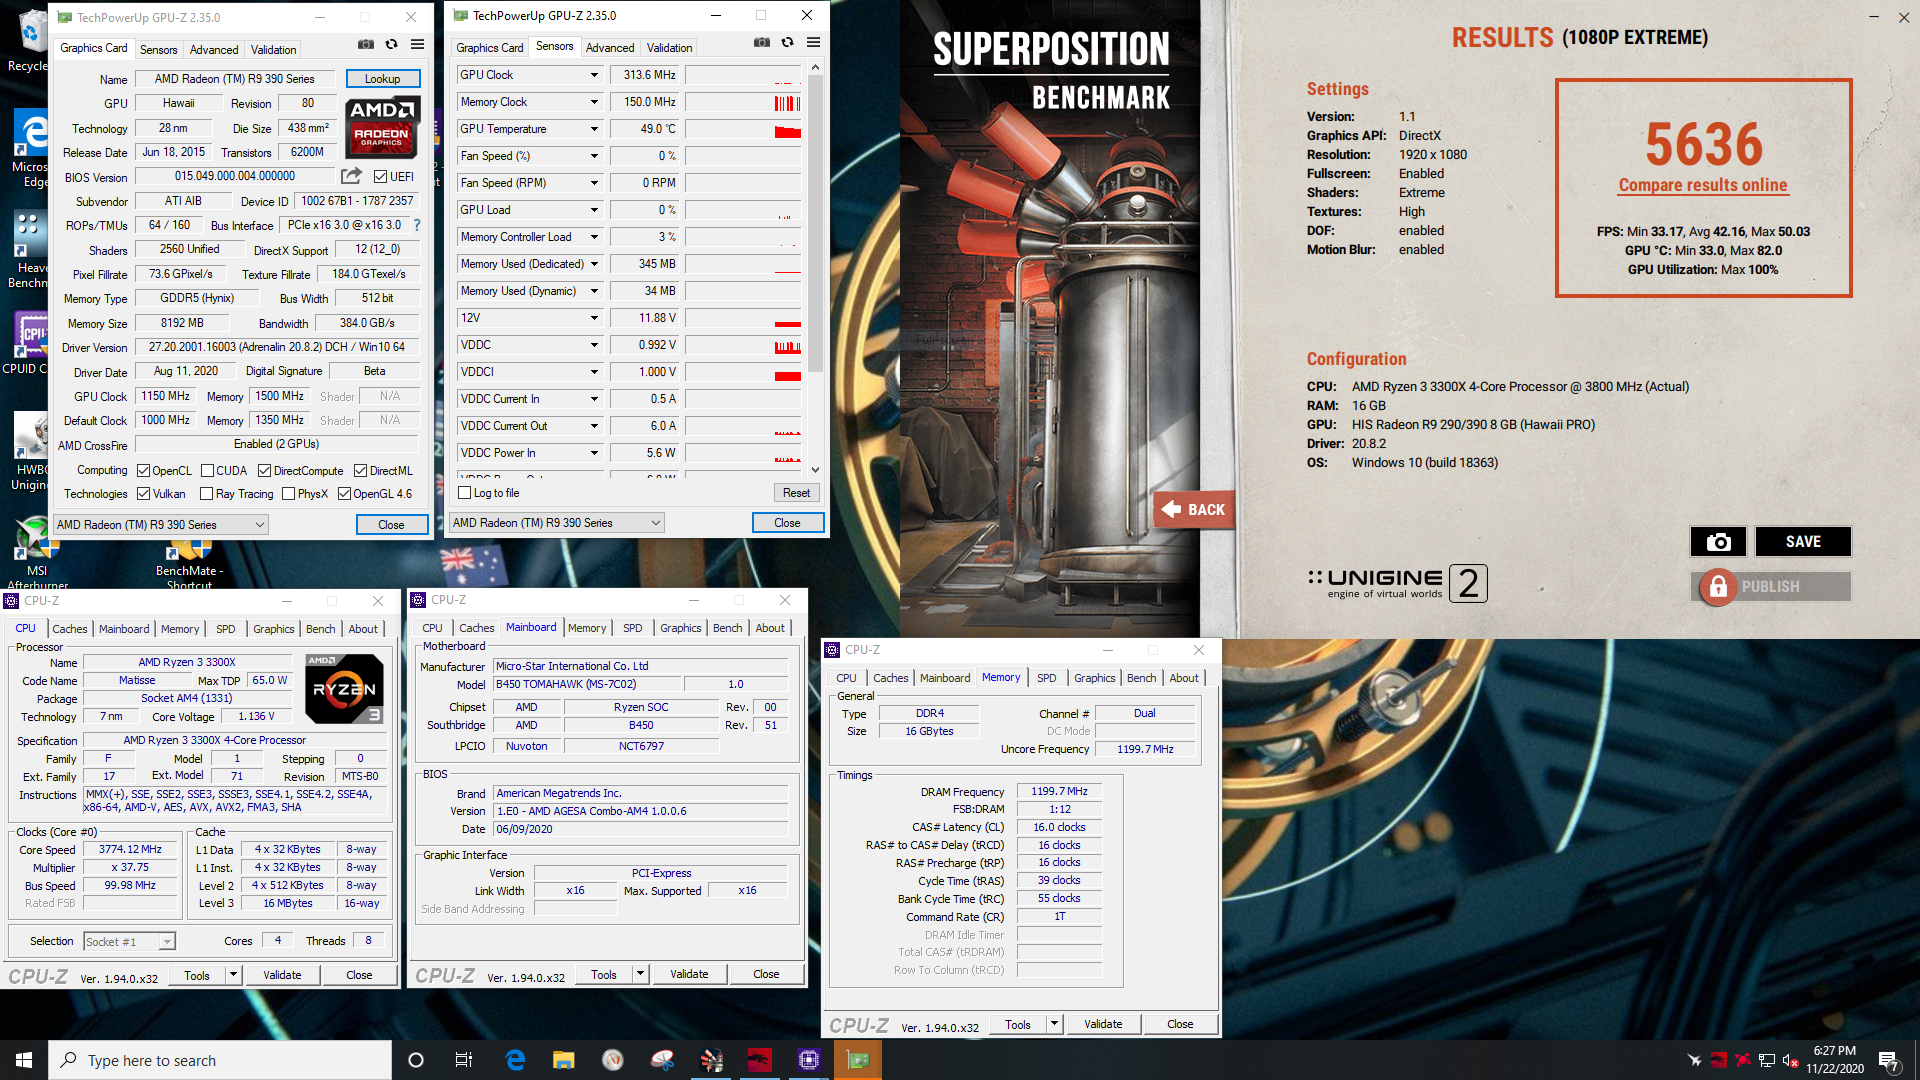This screenshot has width=1920, height=1080.
Task: Click GPU Temperature sensor graph
Action: pos(743,129)
